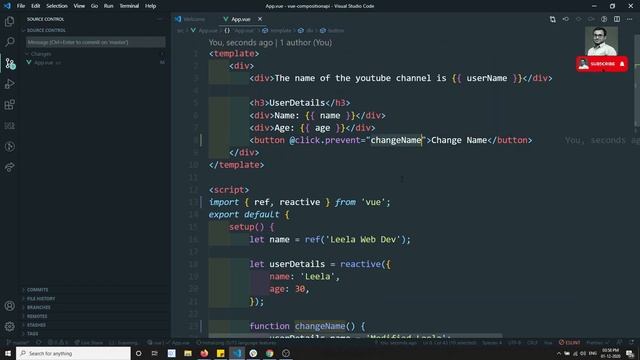640x360 pixels.
Task: Open Task View on the taskbar
Action: click(155, 353)
